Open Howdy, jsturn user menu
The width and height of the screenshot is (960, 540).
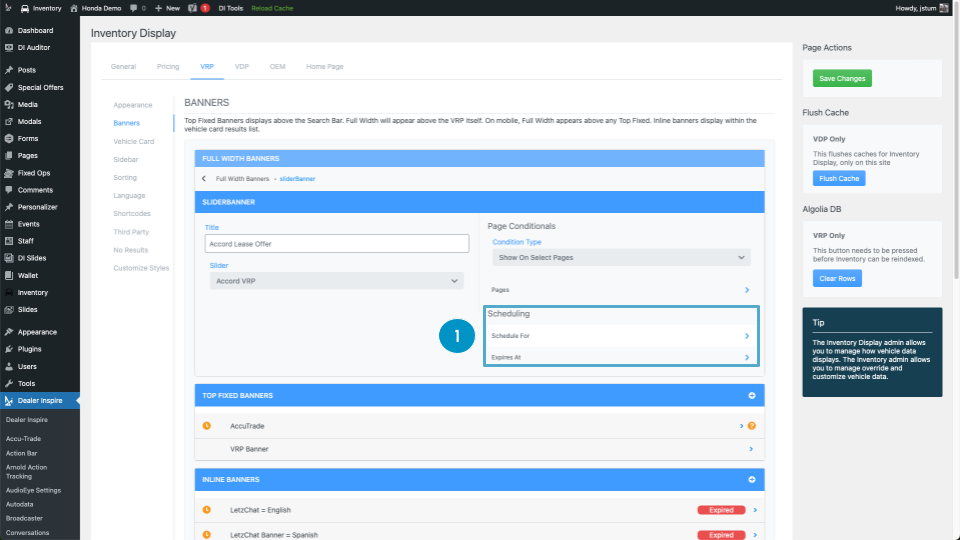(921, 8)
